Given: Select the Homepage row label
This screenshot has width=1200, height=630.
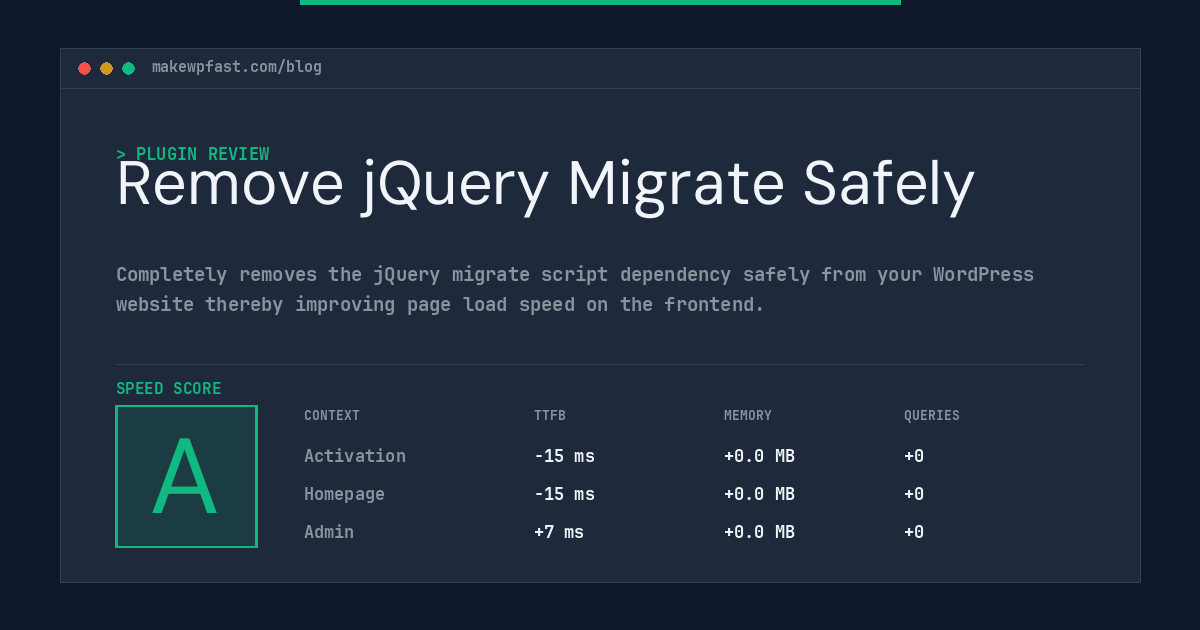Looking at the screenshot, I should point(344,494).
